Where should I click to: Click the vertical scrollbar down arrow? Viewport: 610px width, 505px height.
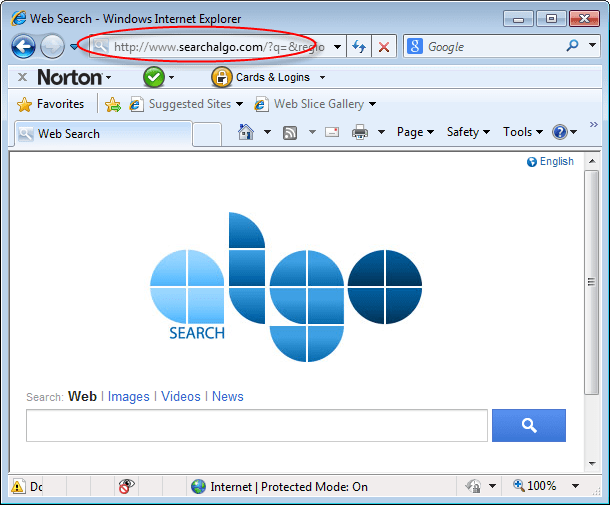[x=592, y=463]
